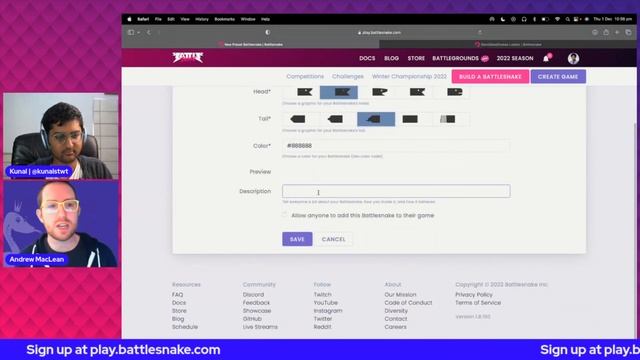640x360 pixels.
Task: Open the GitHub footer link
Action: point(252,319)
